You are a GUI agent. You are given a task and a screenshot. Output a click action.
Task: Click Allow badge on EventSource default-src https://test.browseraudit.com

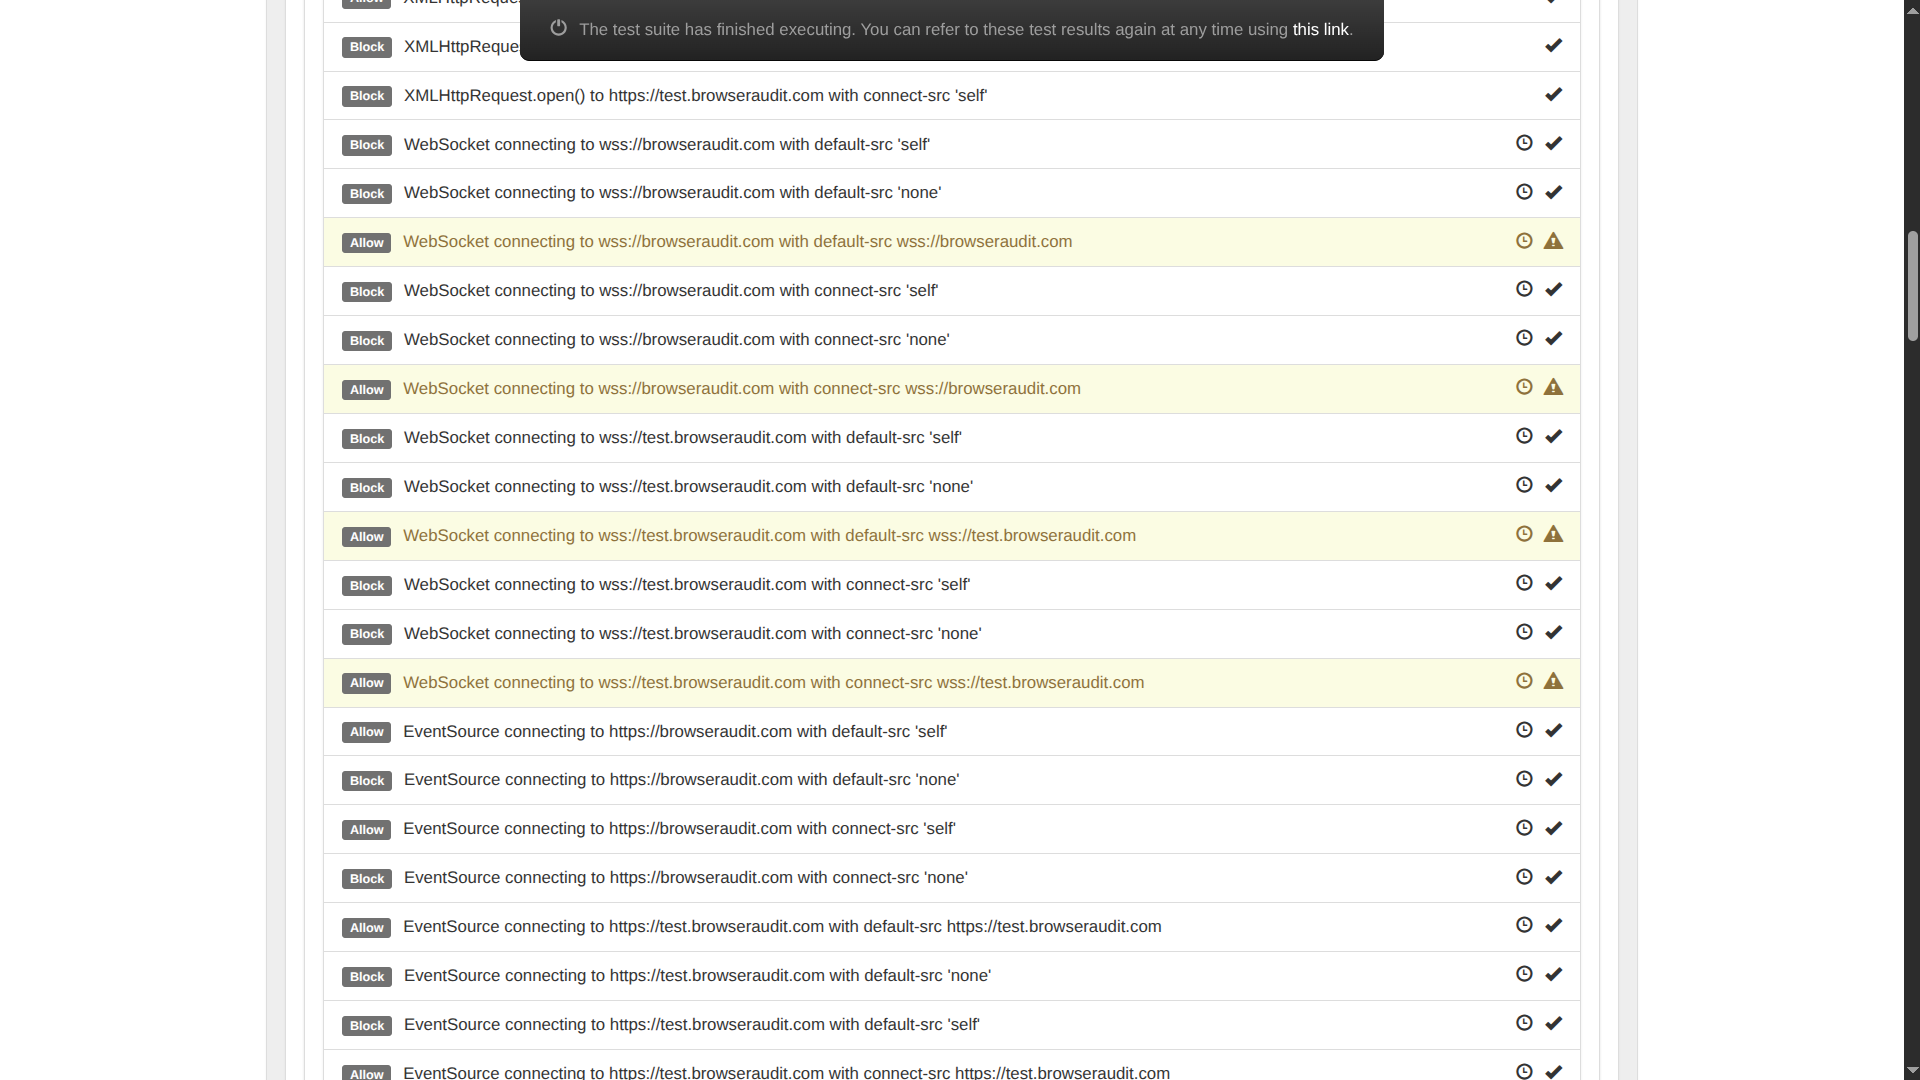point(366,928)
